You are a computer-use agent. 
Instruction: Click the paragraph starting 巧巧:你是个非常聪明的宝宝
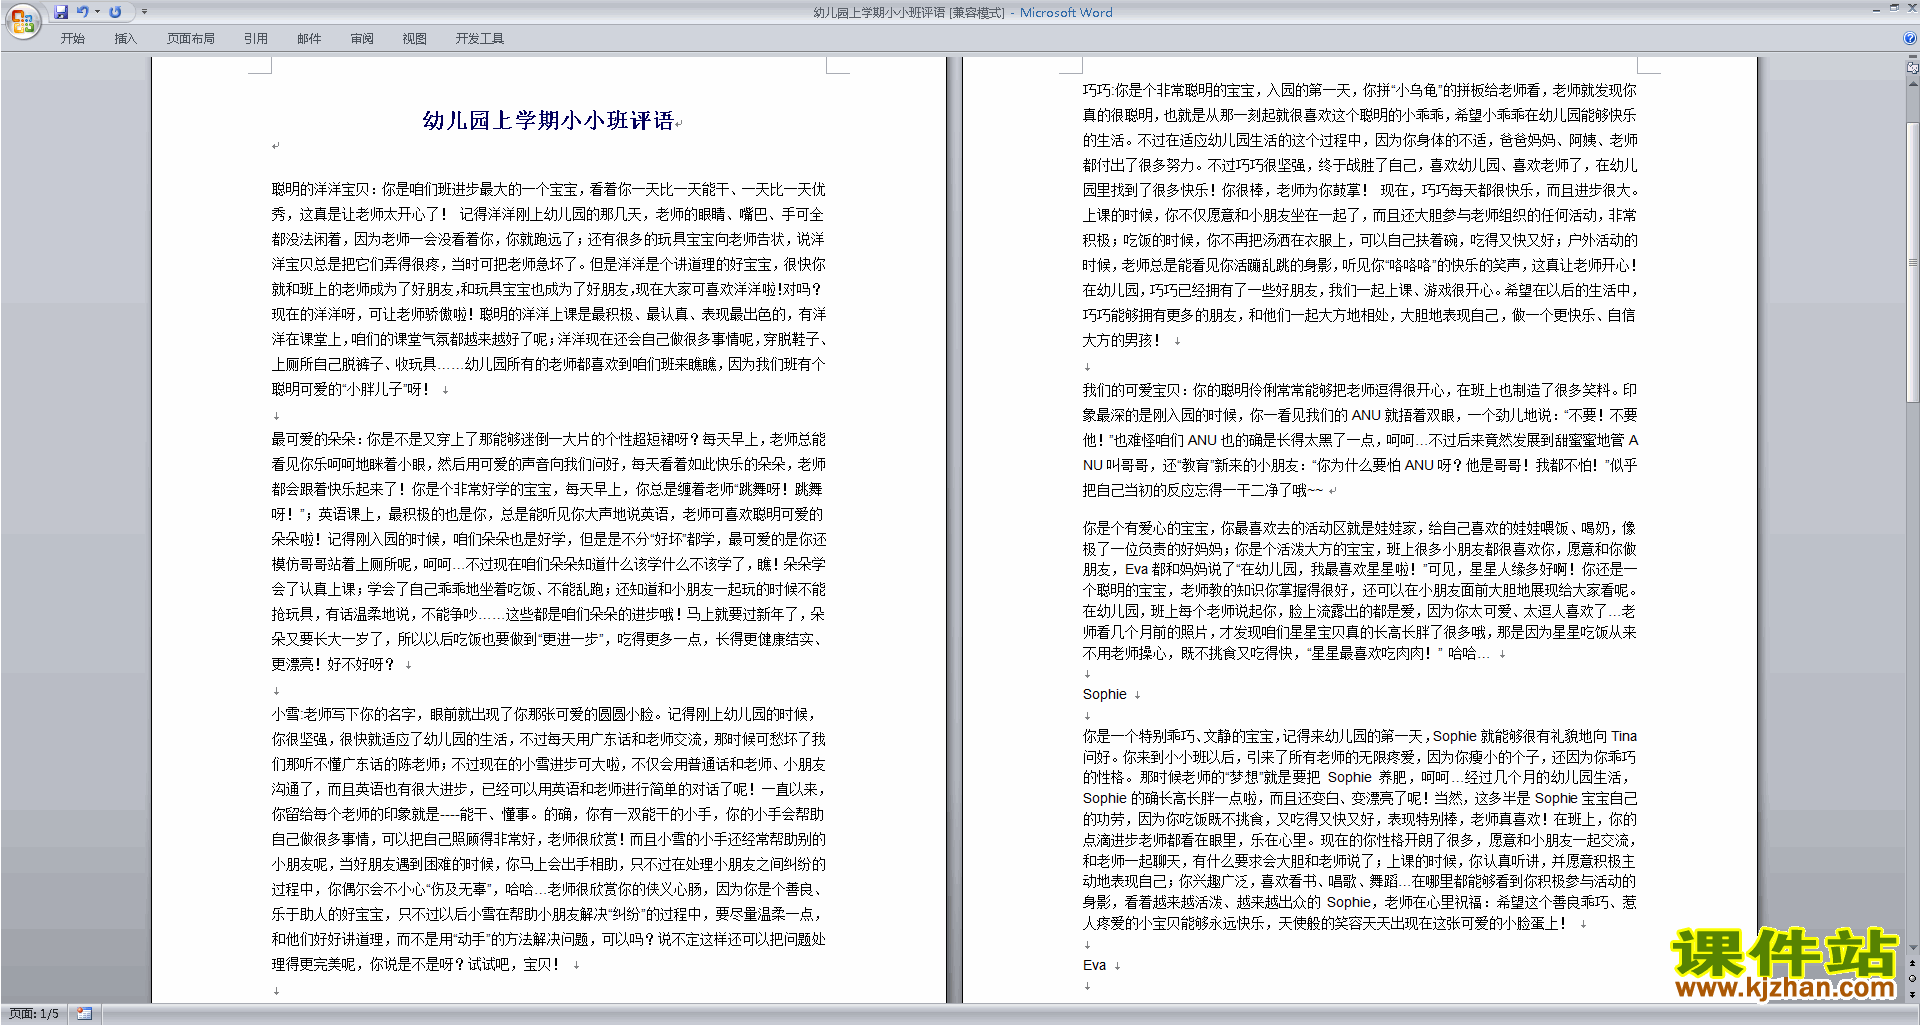(1360, 215)
